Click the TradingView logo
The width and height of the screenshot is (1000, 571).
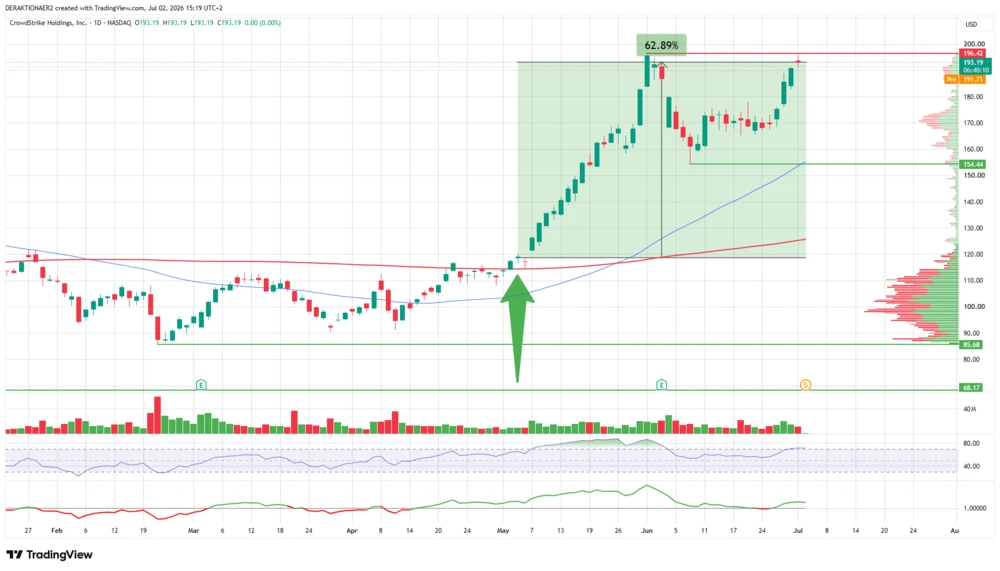click(50, 554)
